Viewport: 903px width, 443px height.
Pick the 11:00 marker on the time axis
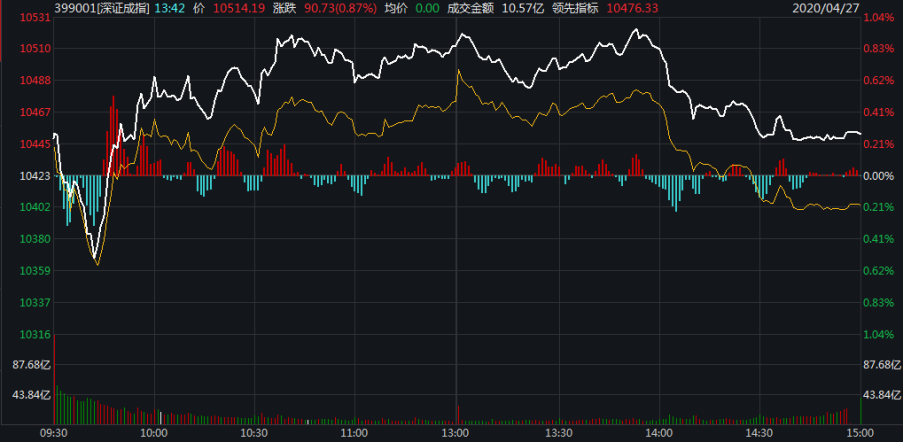click(x=355, y=433)
